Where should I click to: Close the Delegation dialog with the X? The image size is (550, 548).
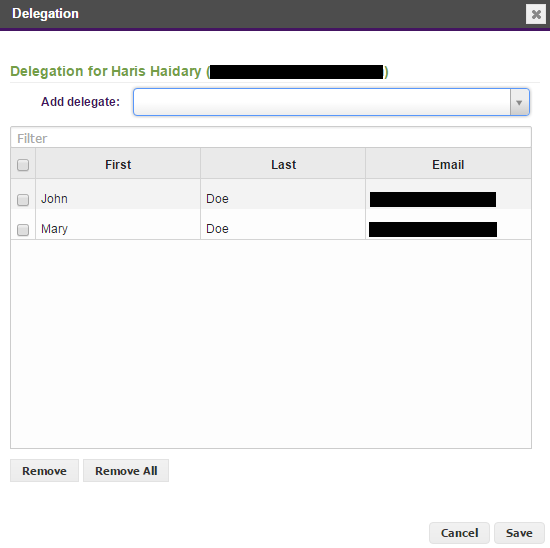pos(536,14)
